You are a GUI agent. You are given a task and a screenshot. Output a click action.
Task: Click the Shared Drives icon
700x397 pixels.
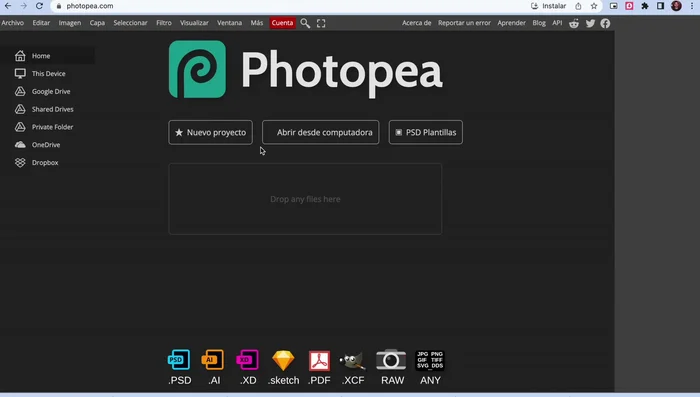[20, 109]
